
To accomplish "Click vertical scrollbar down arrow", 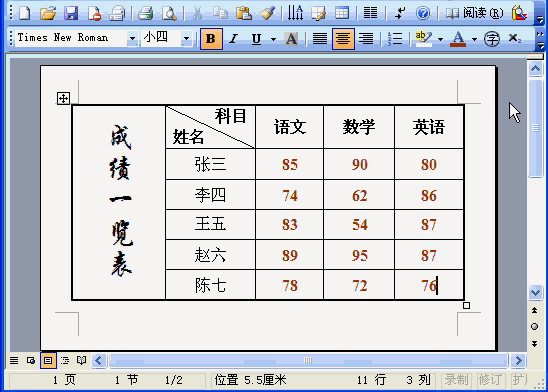I will pyautogui.click(x=535, y=292).
